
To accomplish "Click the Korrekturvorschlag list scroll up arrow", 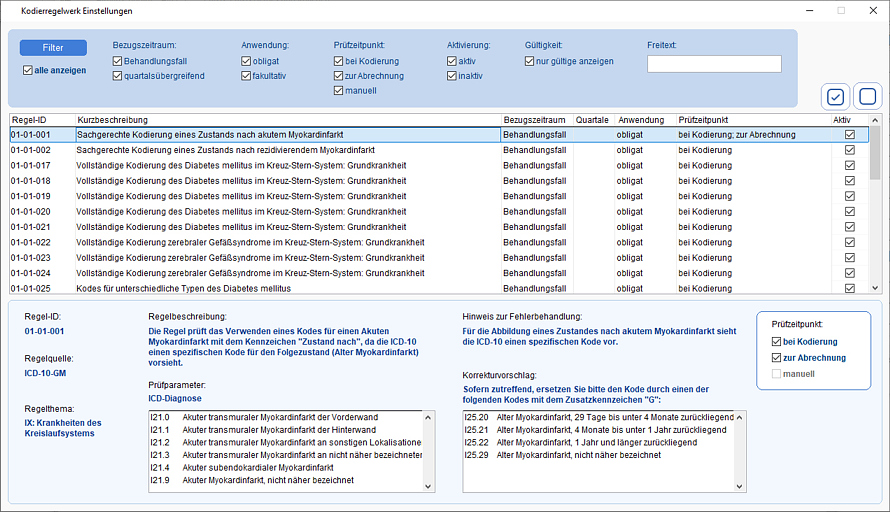I will [x=739, y=417].
